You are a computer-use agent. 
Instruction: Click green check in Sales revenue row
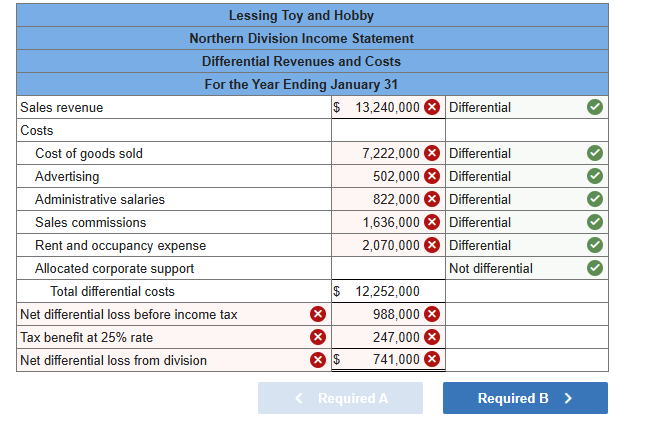pyautogui.click(x=594, y=108)
